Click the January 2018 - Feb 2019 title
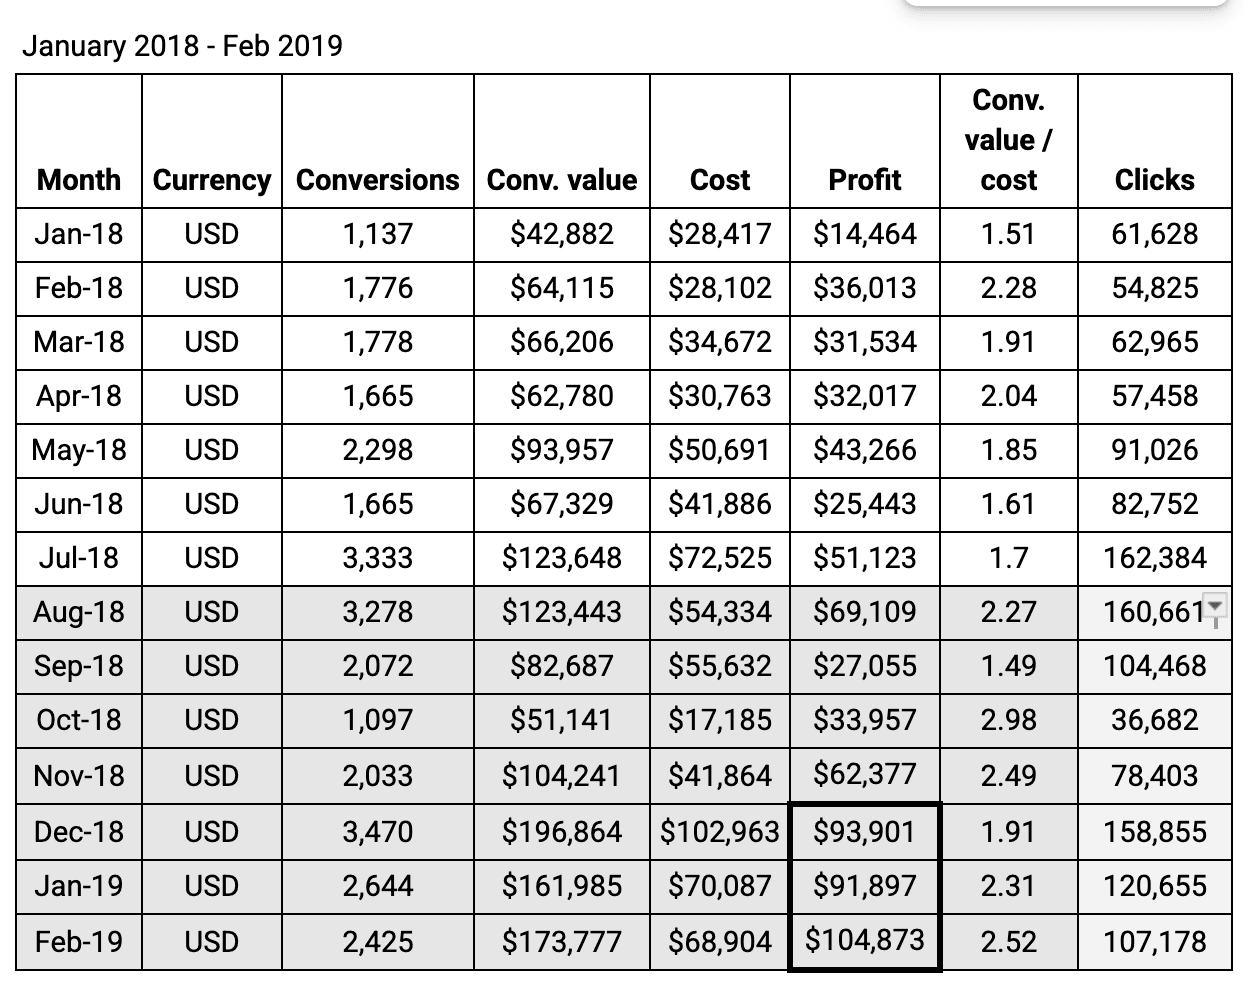 tap(182, 46)
